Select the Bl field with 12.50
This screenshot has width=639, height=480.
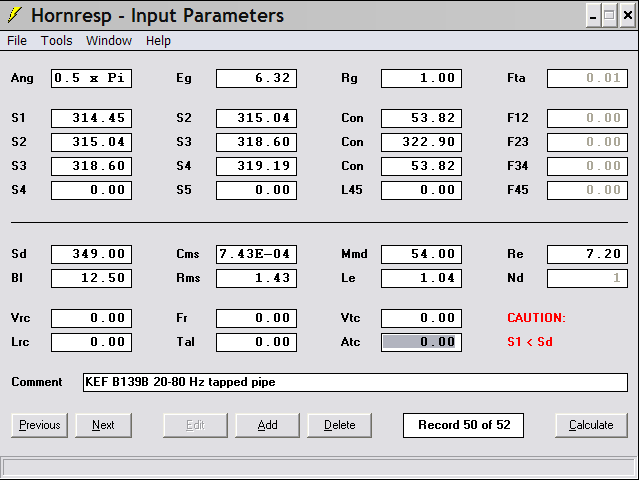(x=91, y=278)
